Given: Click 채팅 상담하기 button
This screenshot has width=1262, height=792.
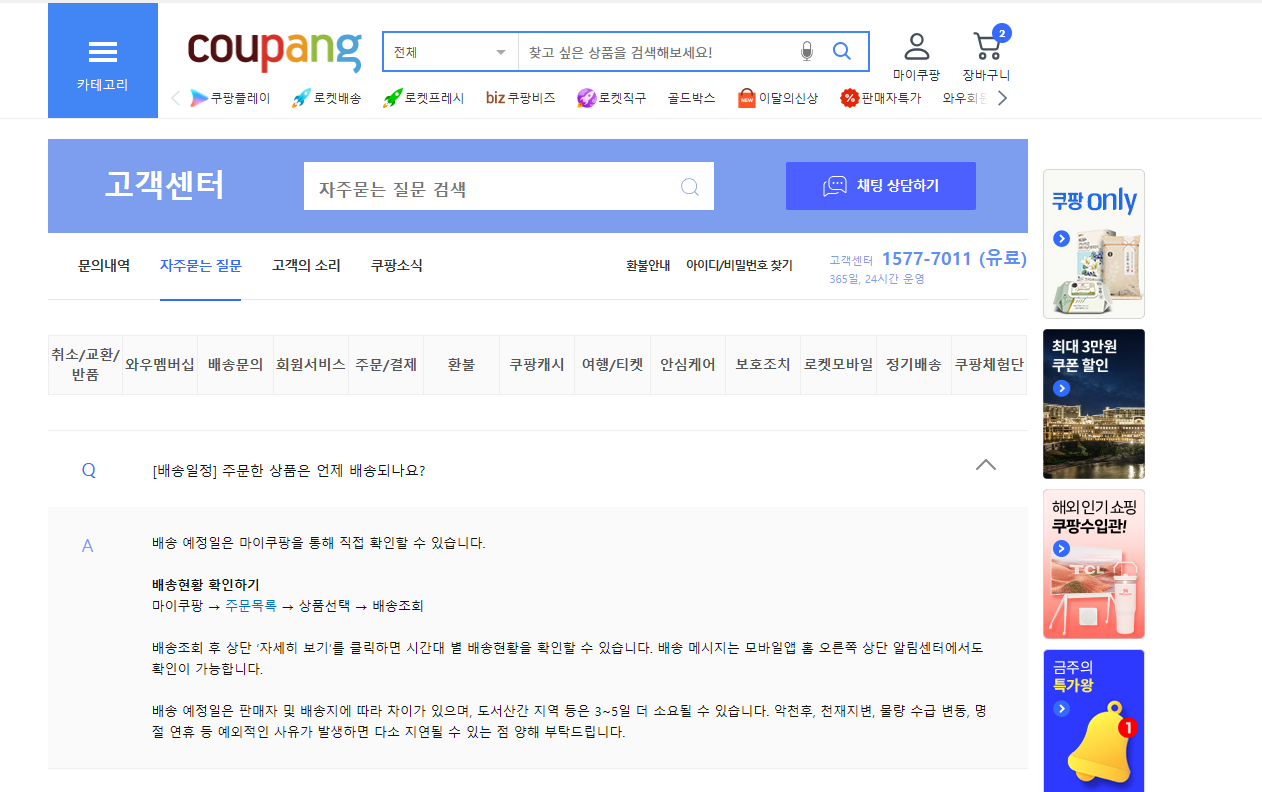Looking at the screenshot, I should (x=881, y=186).
